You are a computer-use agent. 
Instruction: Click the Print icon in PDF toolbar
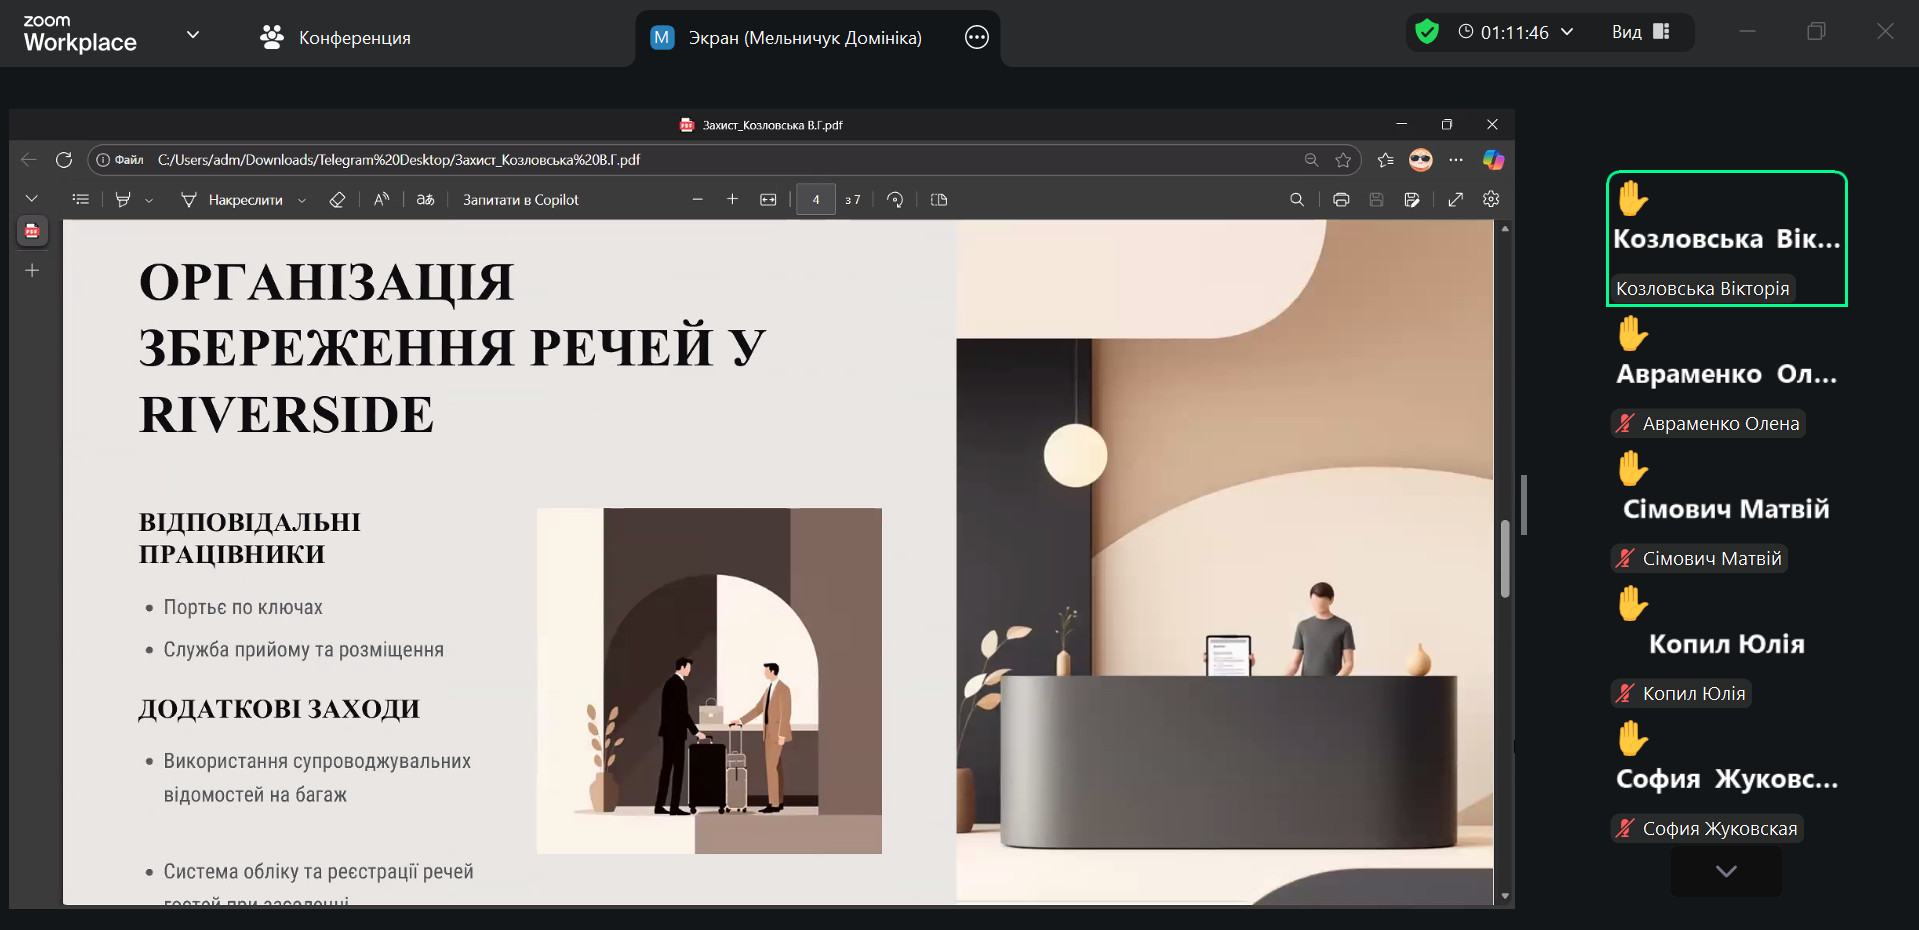click(1341, 200)
